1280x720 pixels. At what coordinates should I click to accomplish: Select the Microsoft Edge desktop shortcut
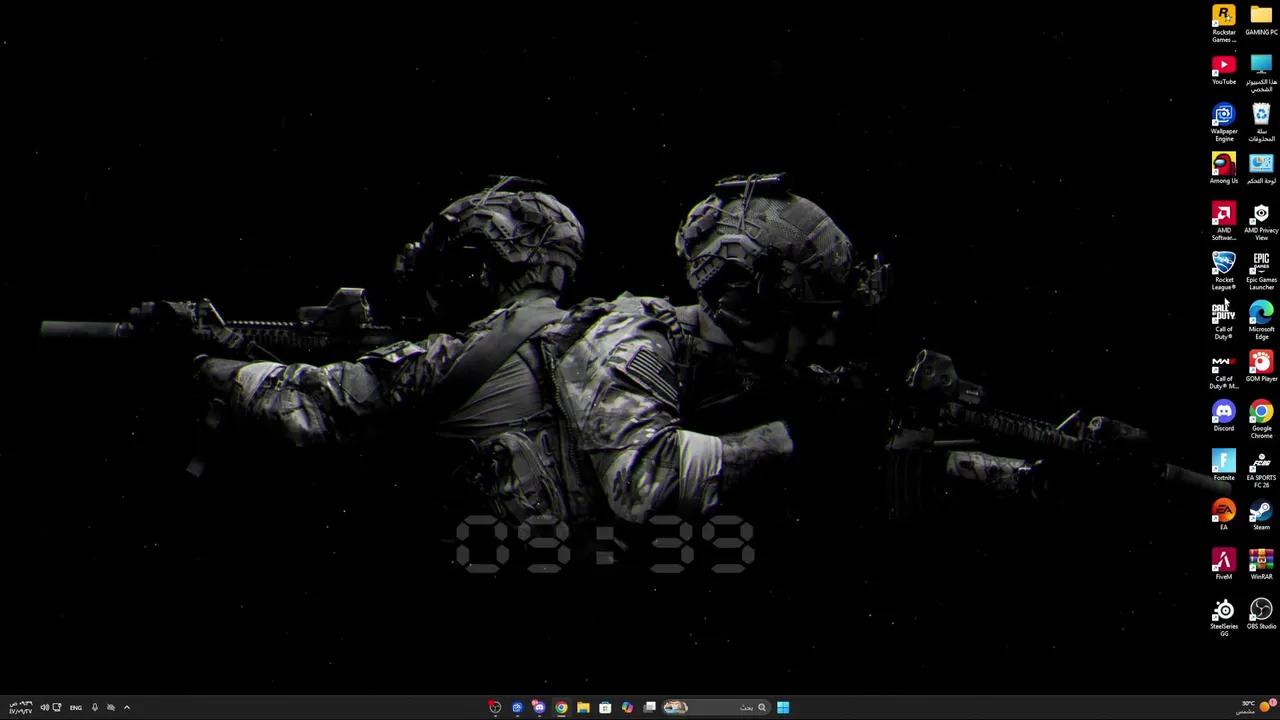coord(1261,322)
